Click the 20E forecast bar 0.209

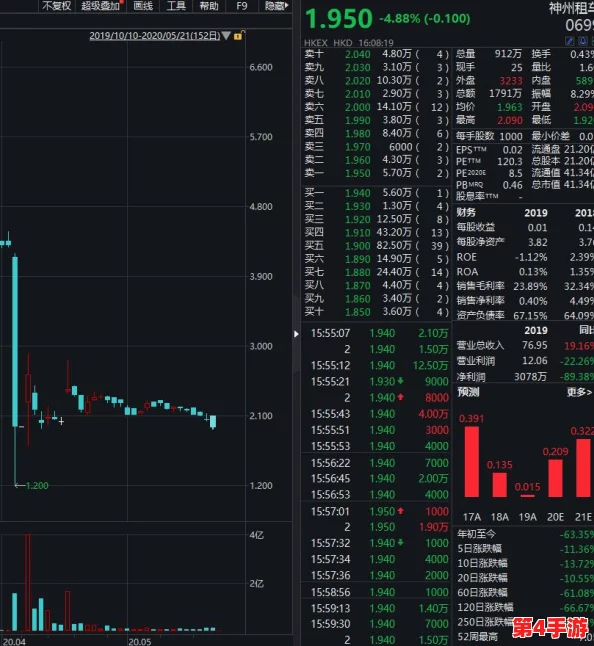[x=555, y=478]
